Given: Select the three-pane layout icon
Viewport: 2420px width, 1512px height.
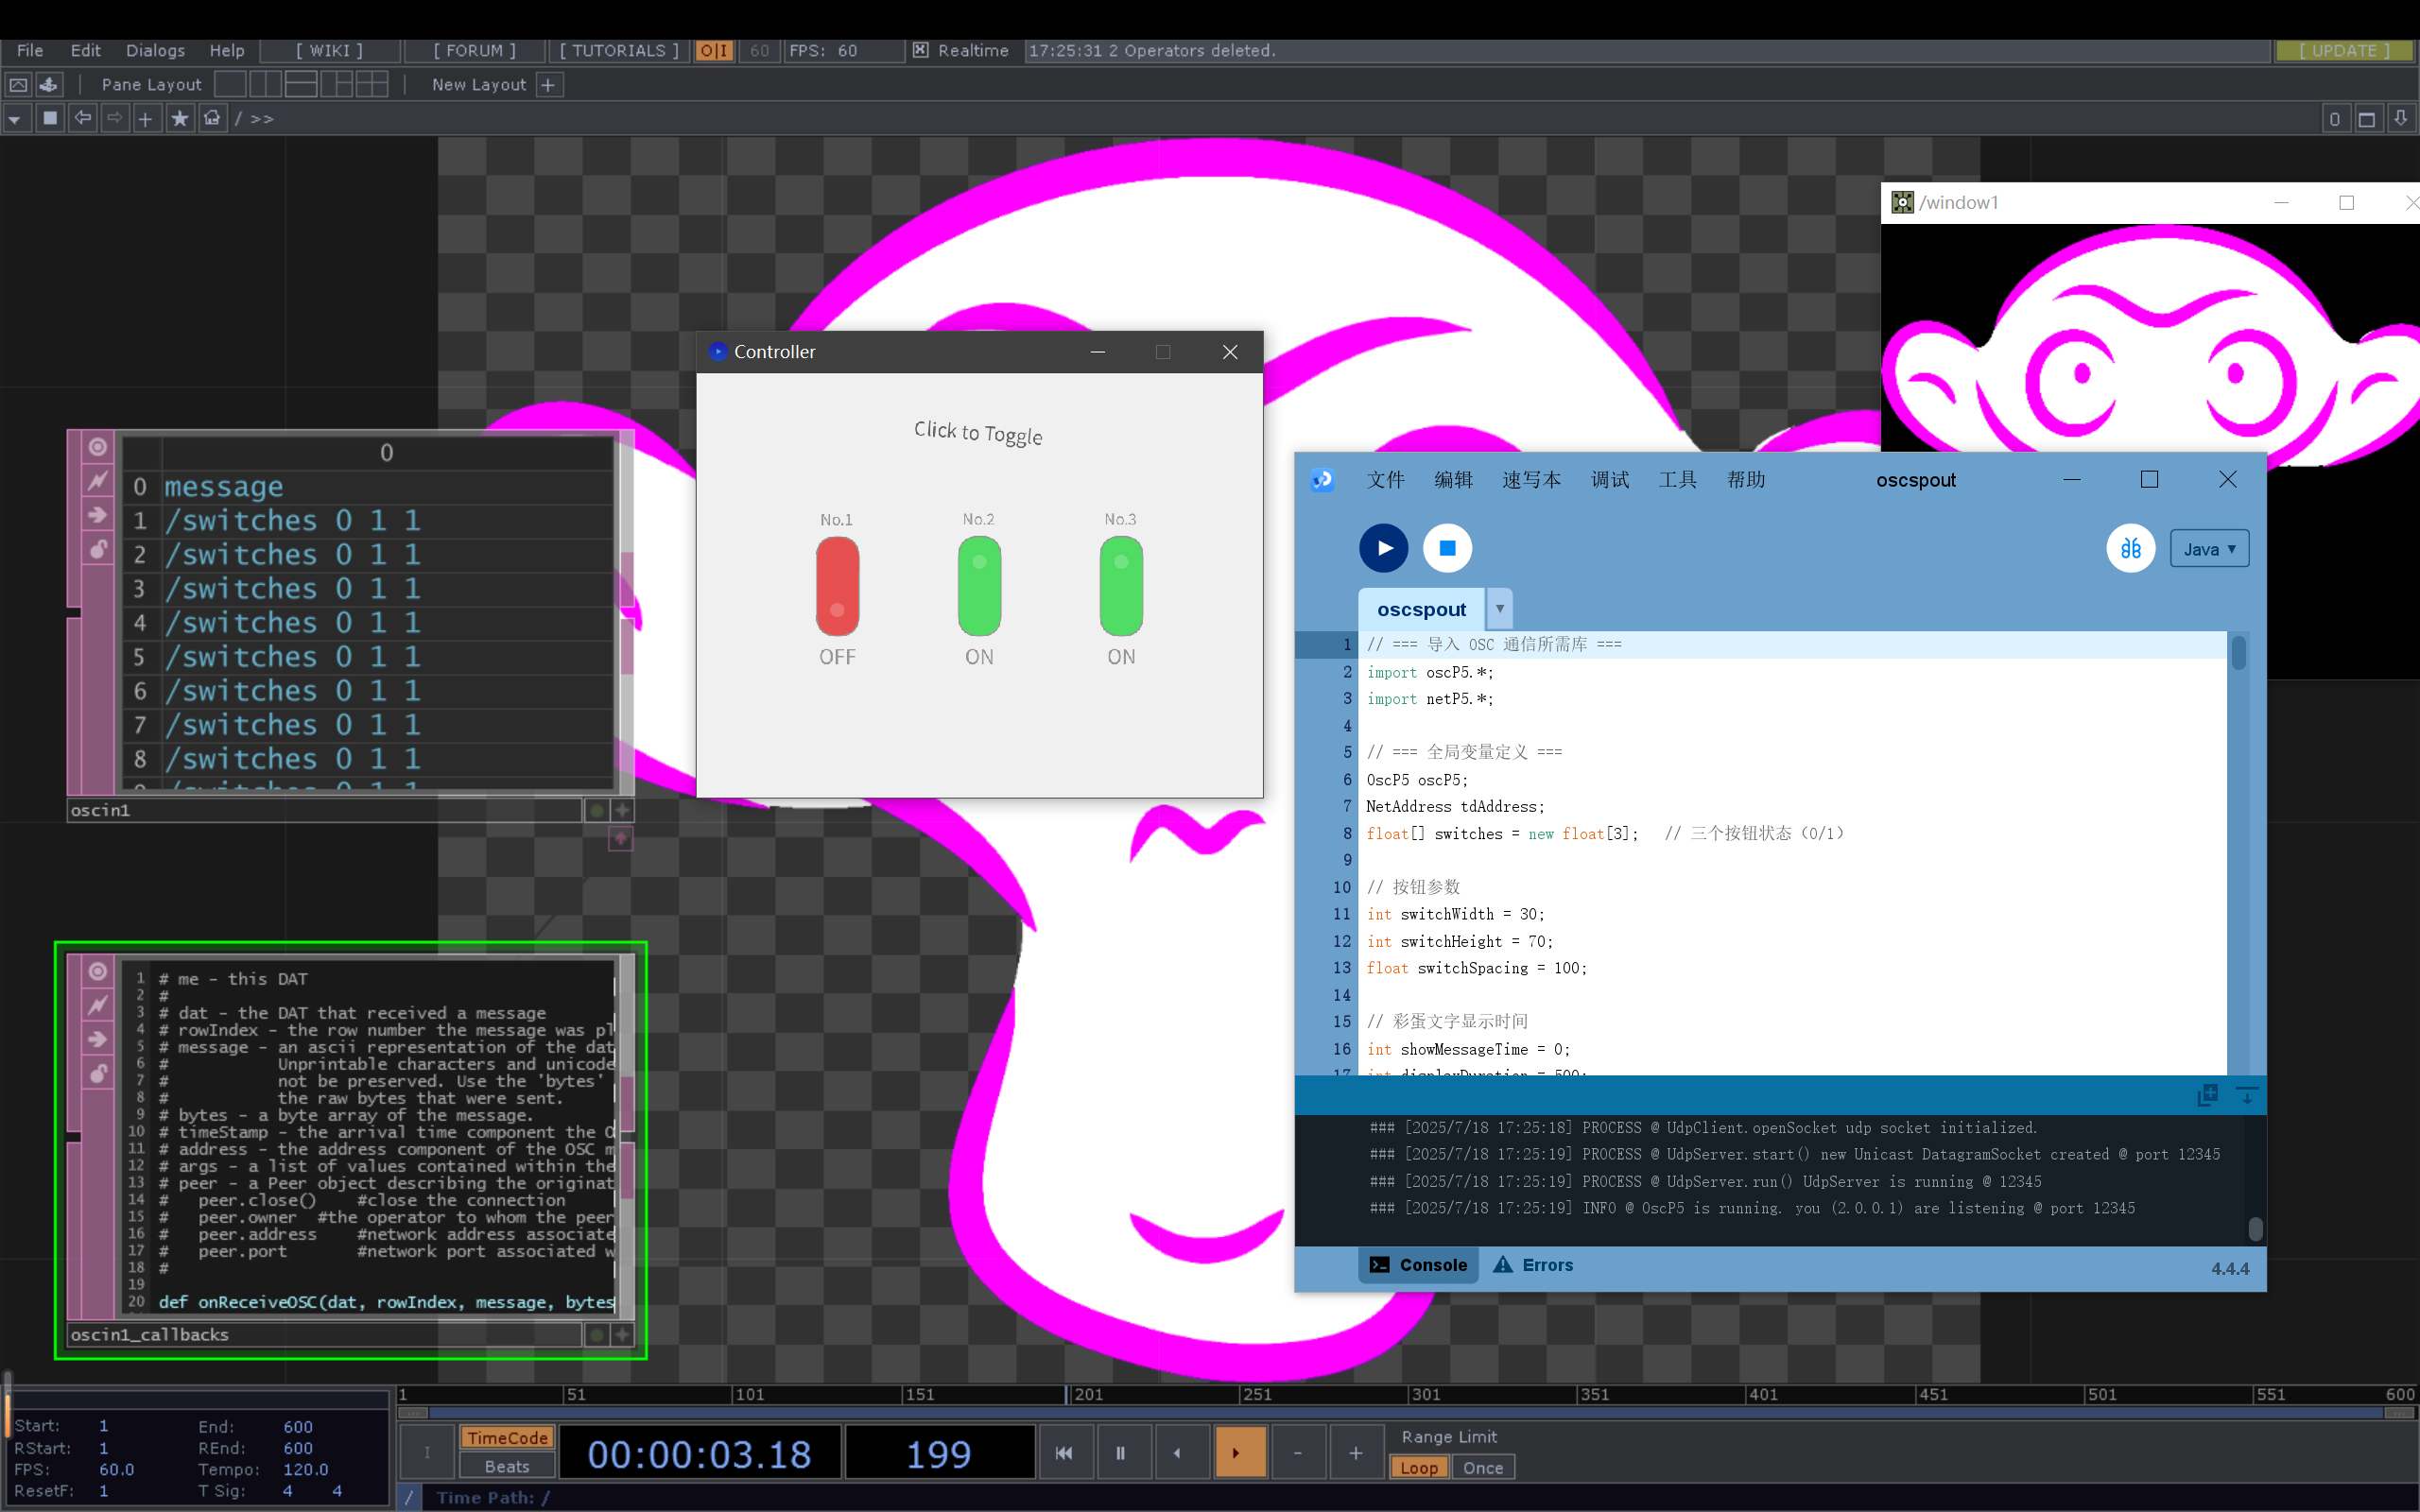Looking at the screenshot, I should [x=336, y=85].
